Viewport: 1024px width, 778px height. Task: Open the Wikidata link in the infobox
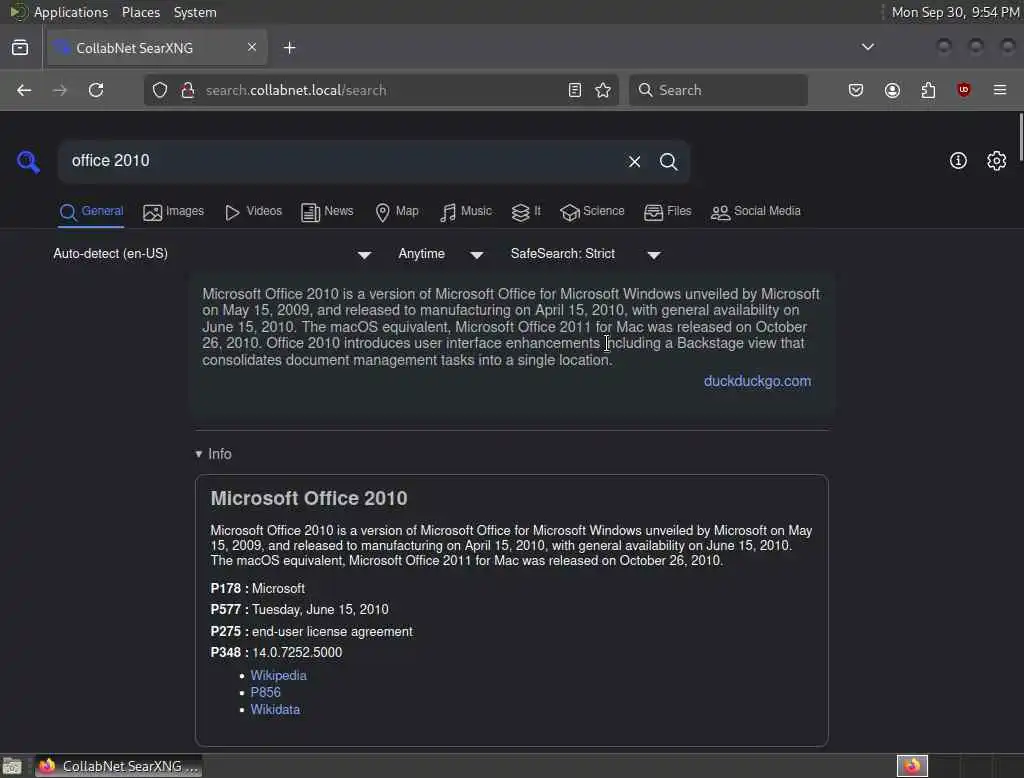pos(275,709)
